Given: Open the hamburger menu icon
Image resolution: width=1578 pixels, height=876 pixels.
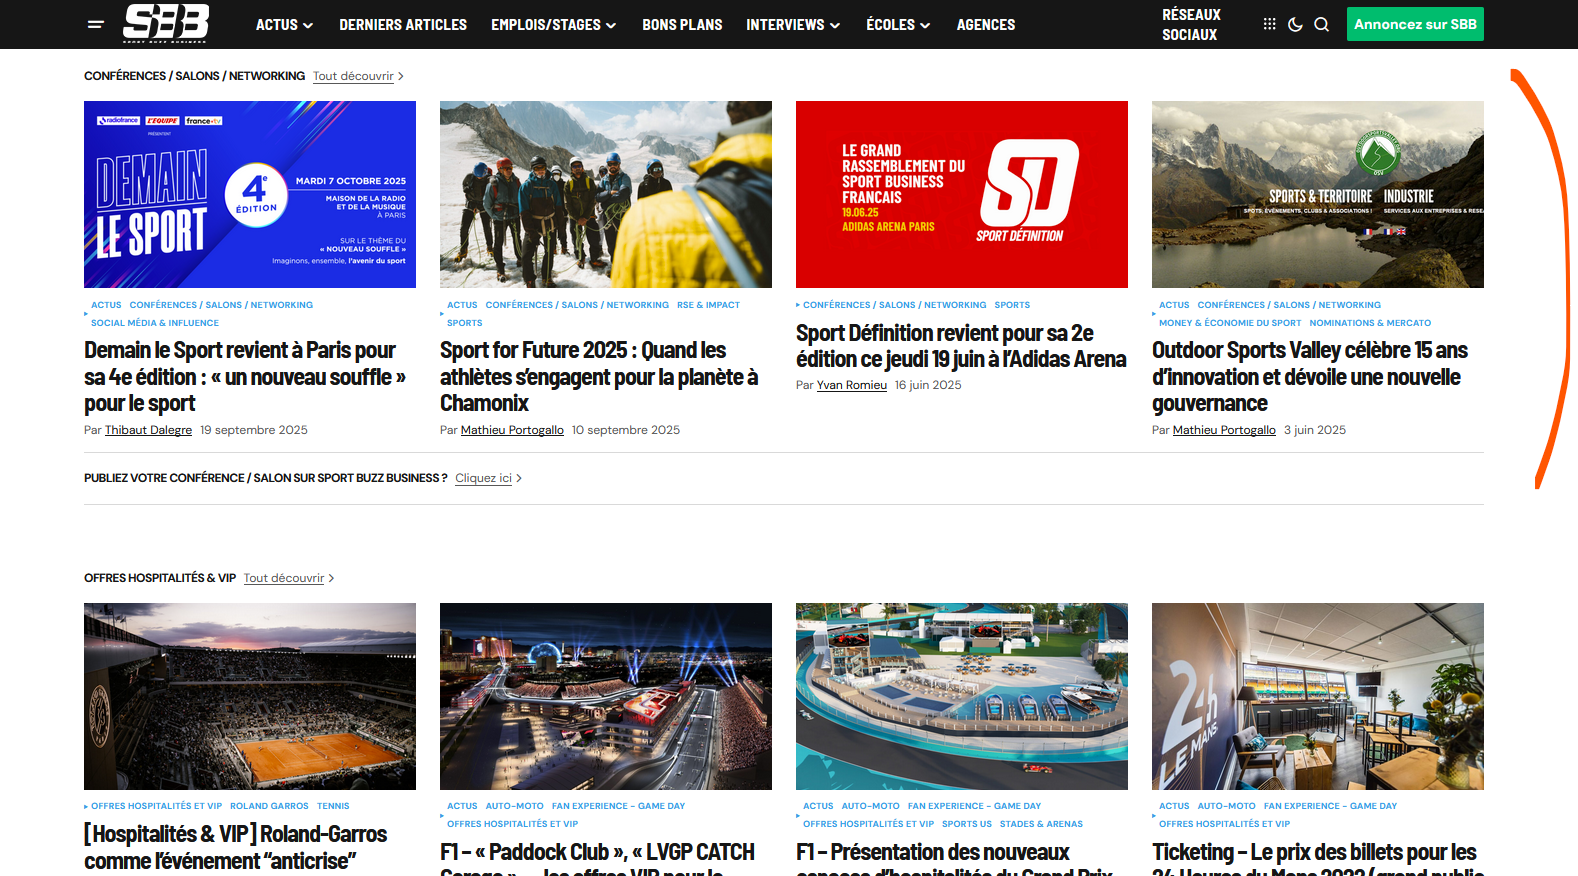Looking at the screenshot, I should [96, 24].
